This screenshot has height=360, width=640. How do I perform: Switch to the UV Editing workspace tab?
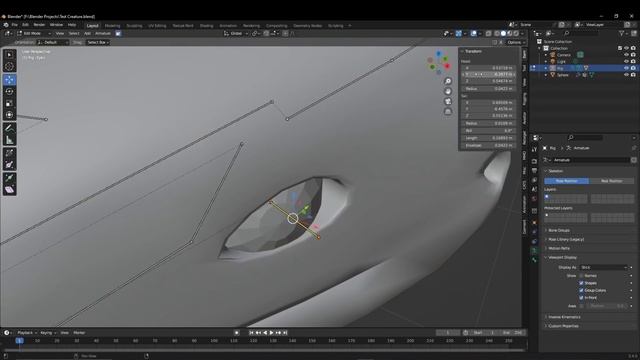(157, 26)
